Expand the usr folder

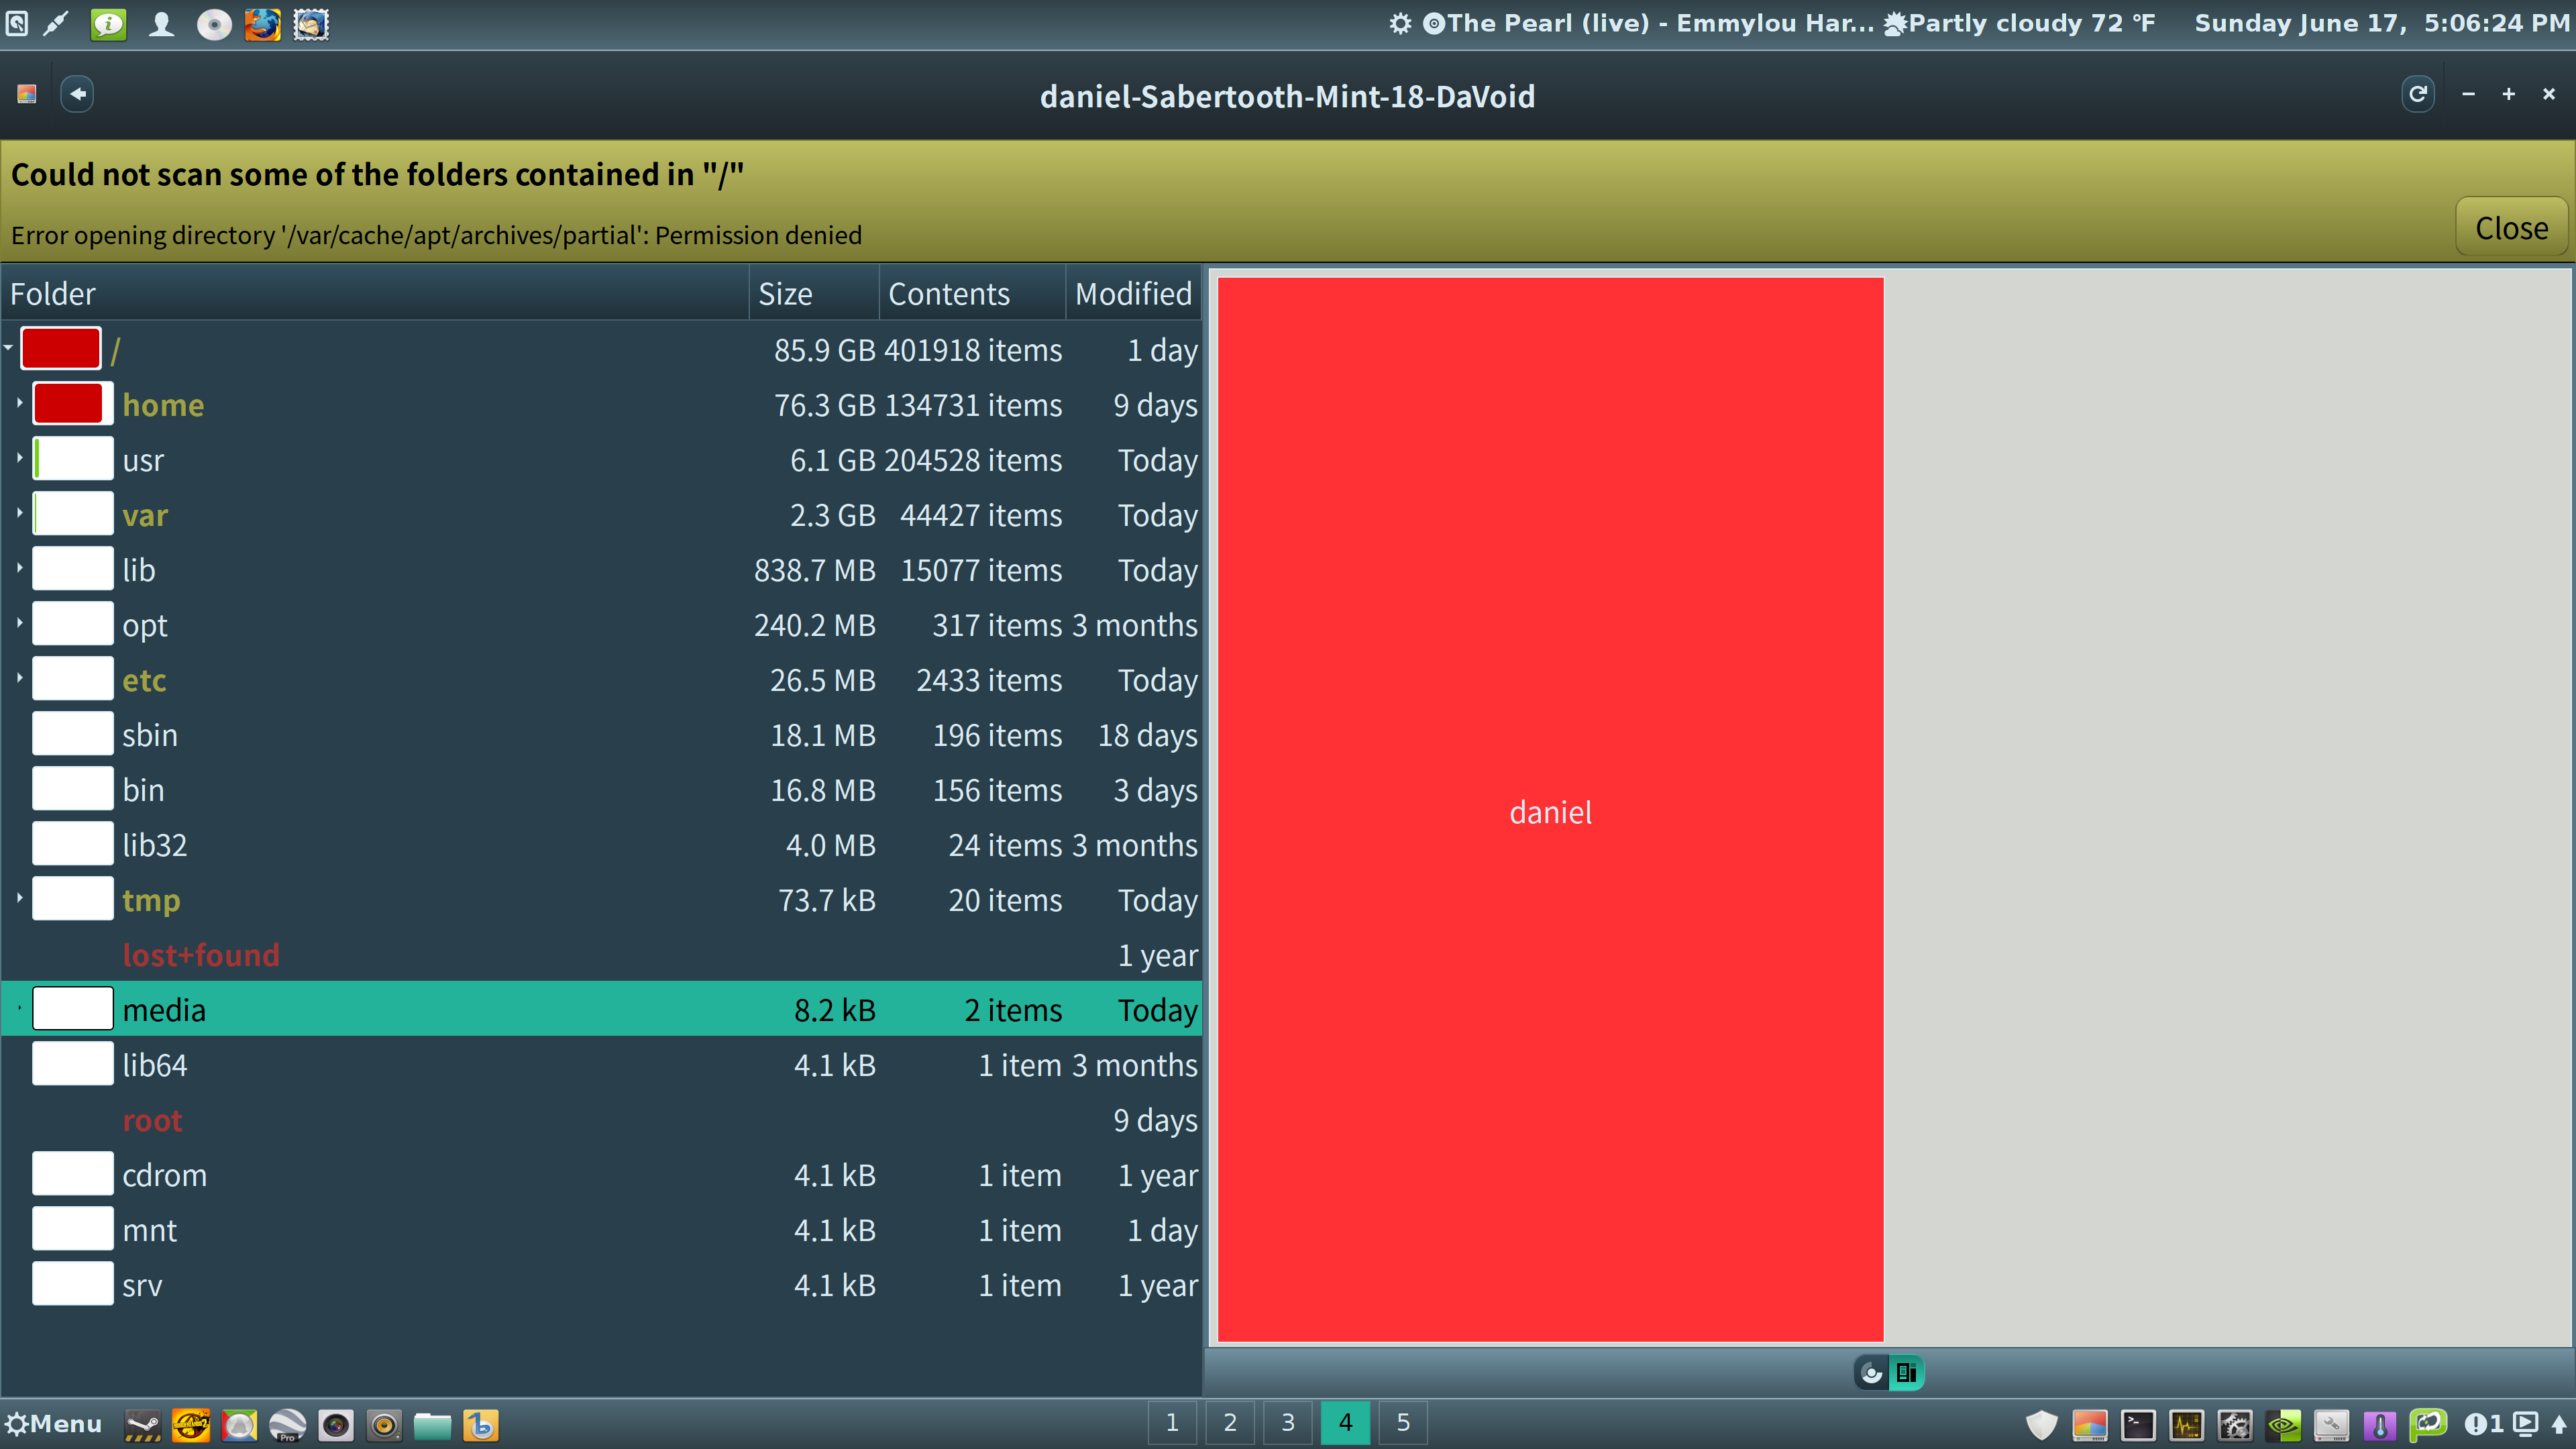19,458
